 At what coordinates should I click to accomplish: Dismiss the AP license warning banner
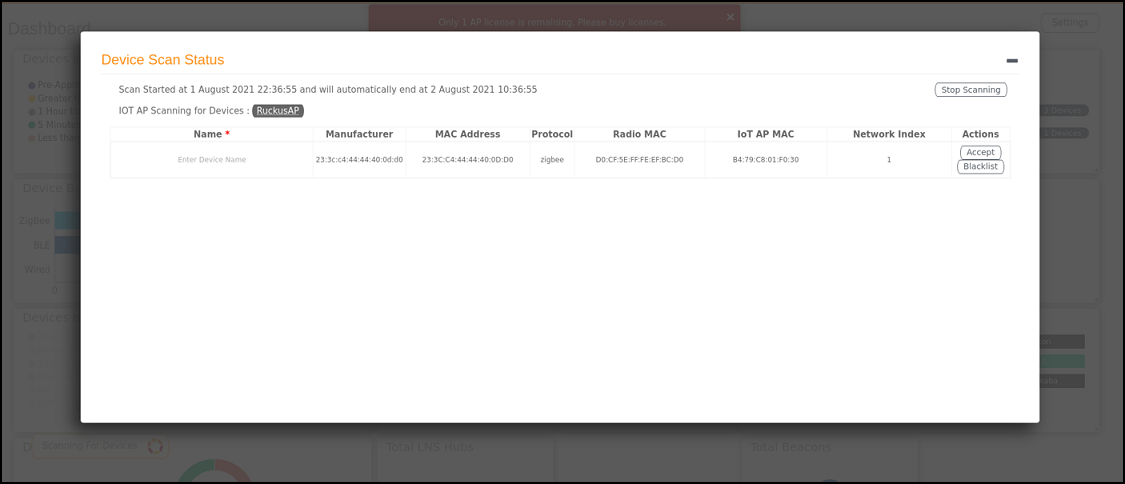tap(730, 16)
